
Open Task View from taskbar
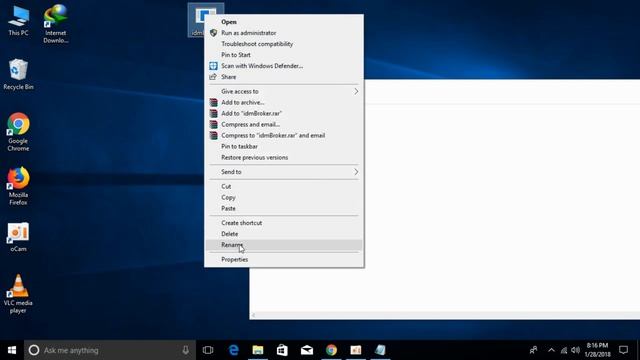[208, 350]
